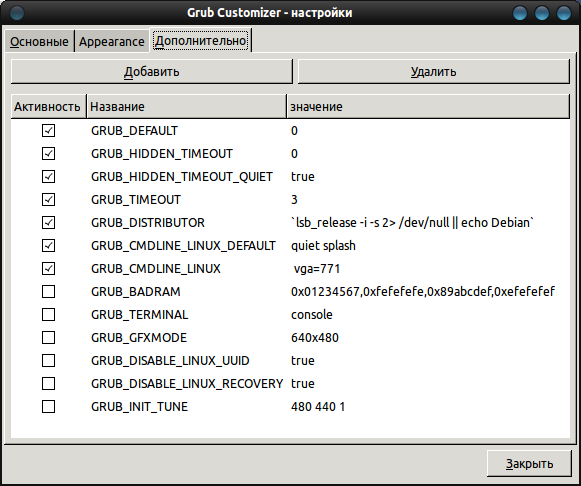This screenshot has width=581, height=486.
Task: Click the true value of GRUB_HIDDEN_TIMEOUT_QUIET
Action: coord(303,177)
